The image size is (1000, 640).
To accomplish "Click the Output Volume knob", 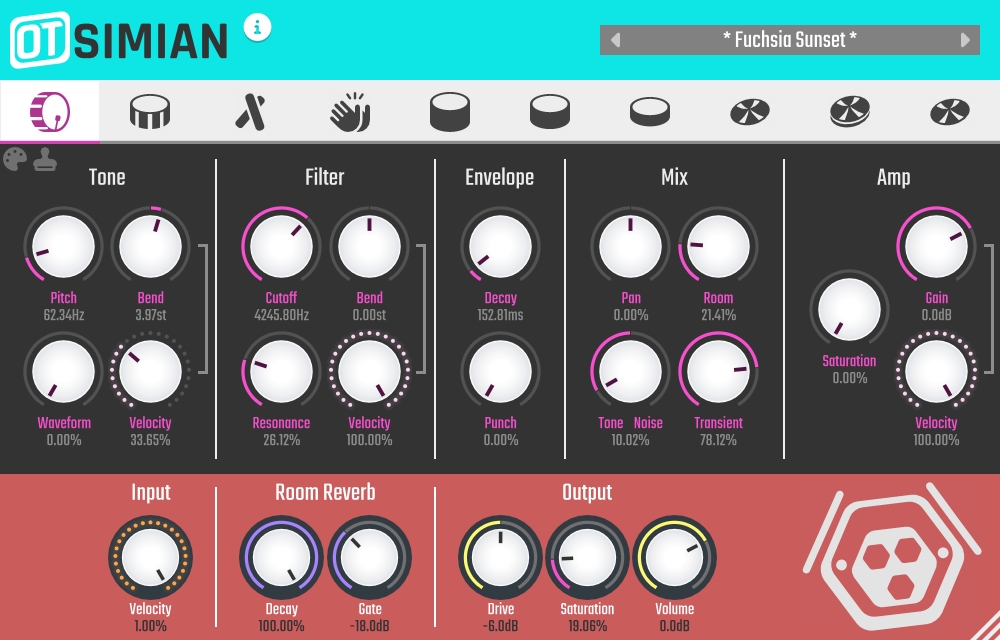I will click(x=674, y=557).
